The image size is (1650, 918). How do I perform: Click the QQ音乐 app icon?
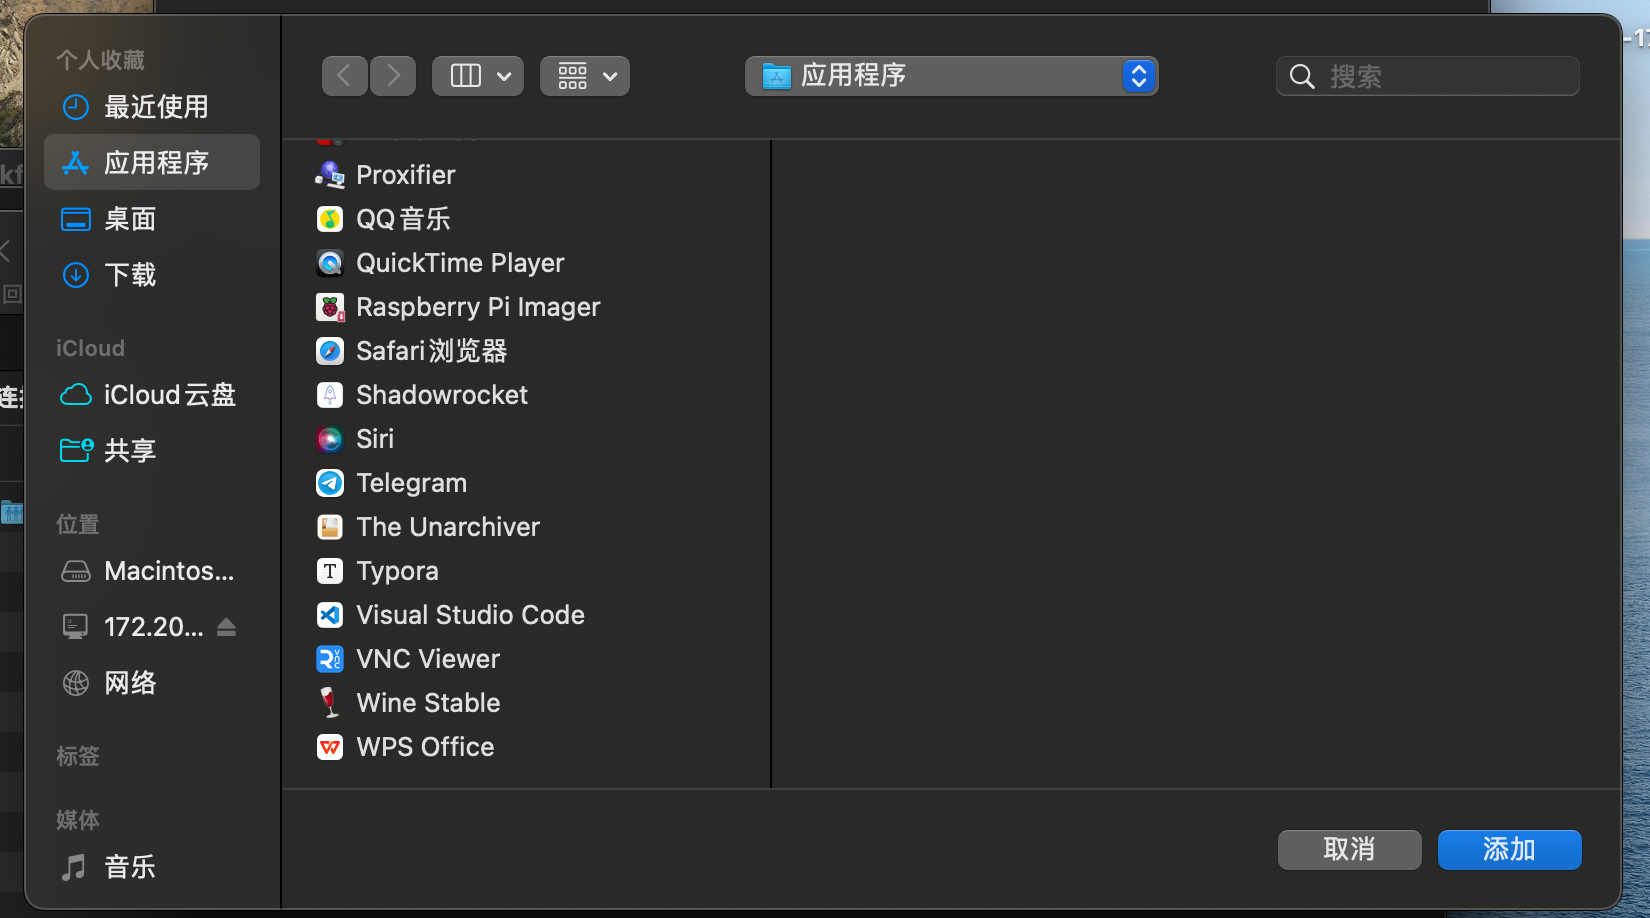[330, 219]
